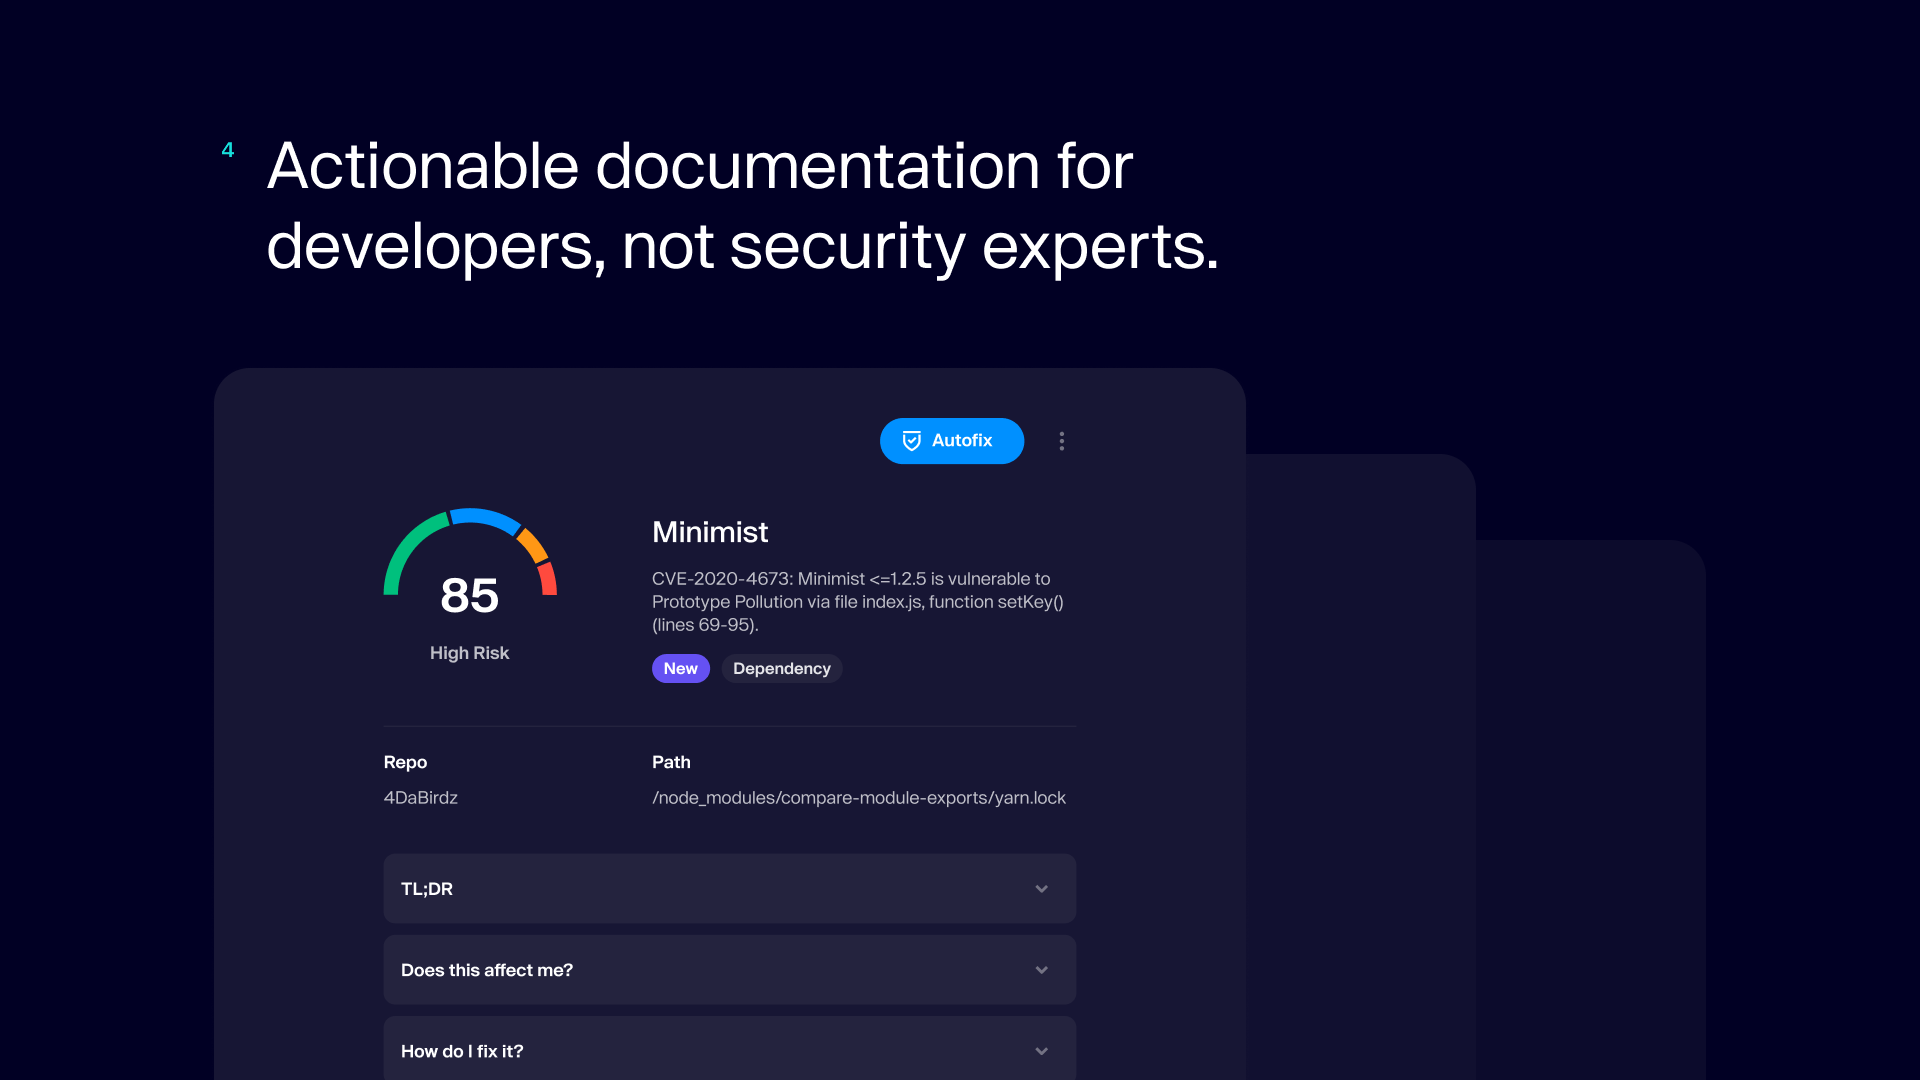Click the risk score gauge showing 85

469,594
